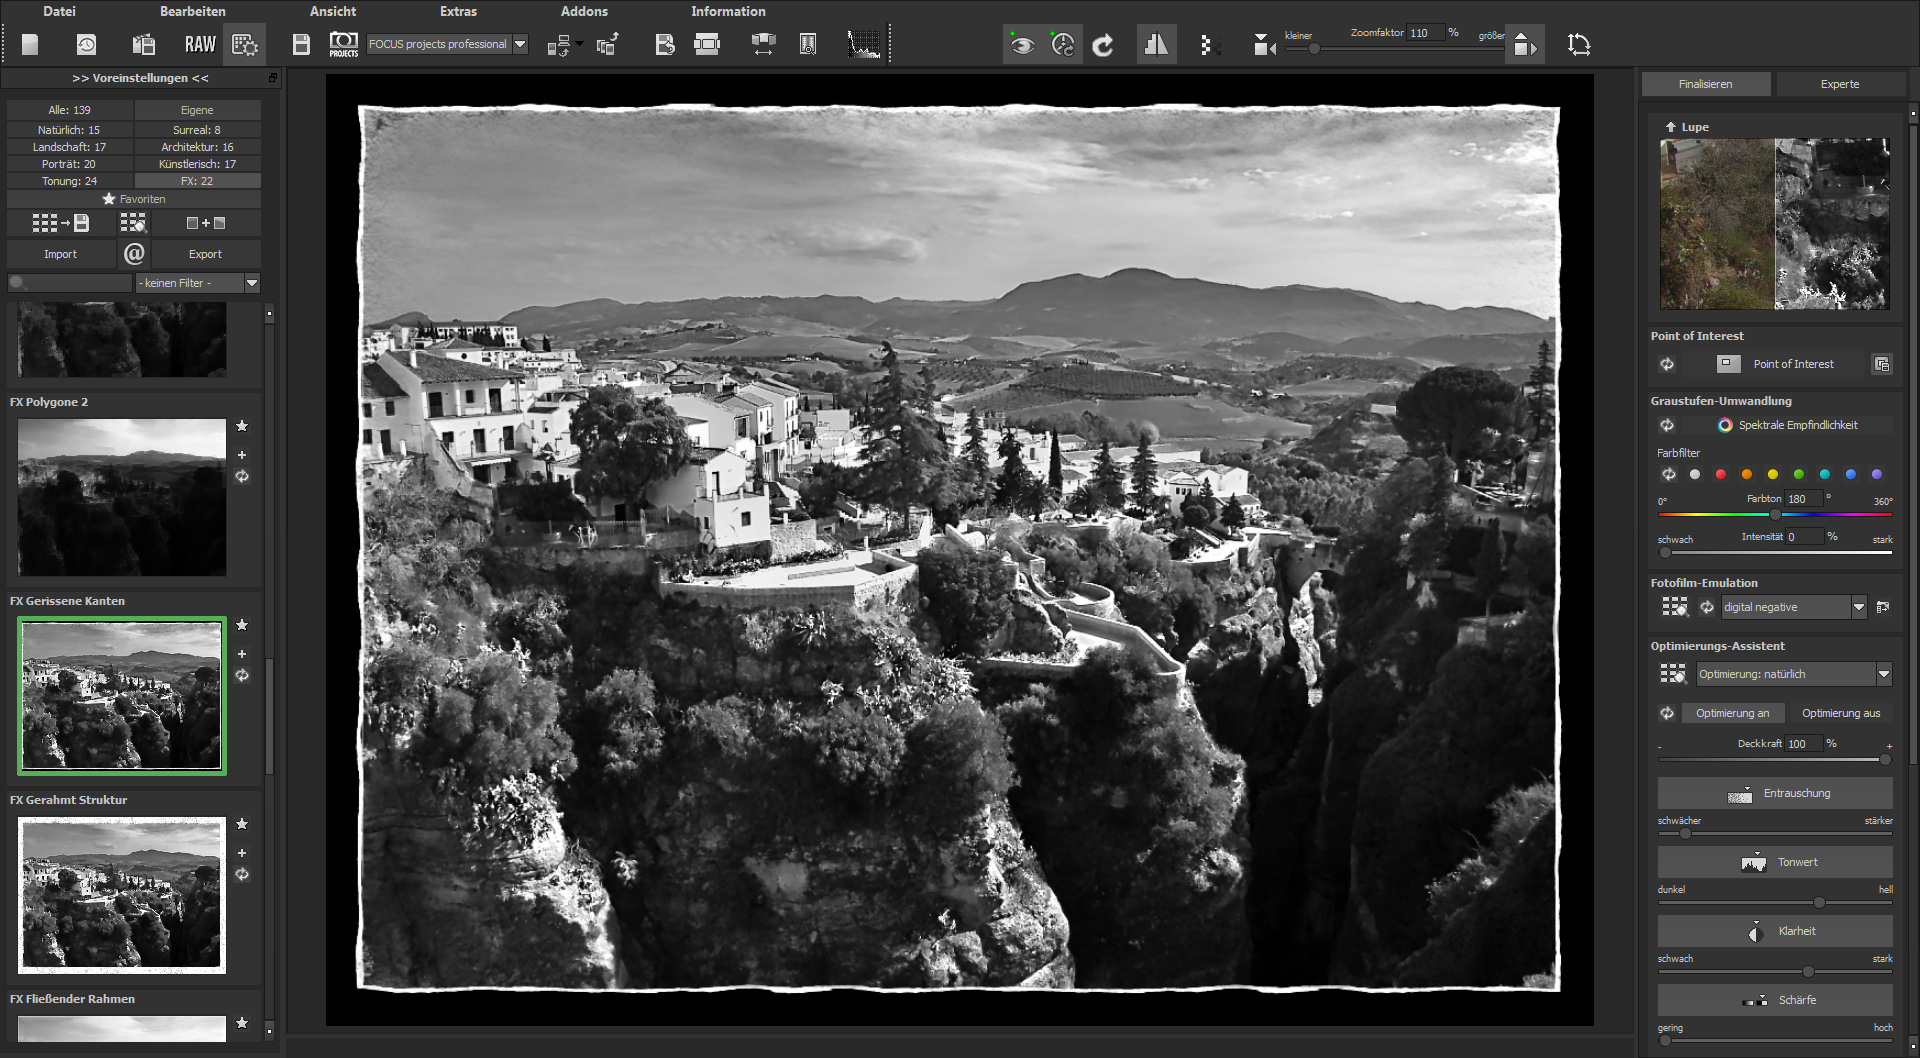Open the FOCUS projects professional dropdown
This screenshot has width=1920, height=1058.
pyautogui.click(x=519, y=44)
